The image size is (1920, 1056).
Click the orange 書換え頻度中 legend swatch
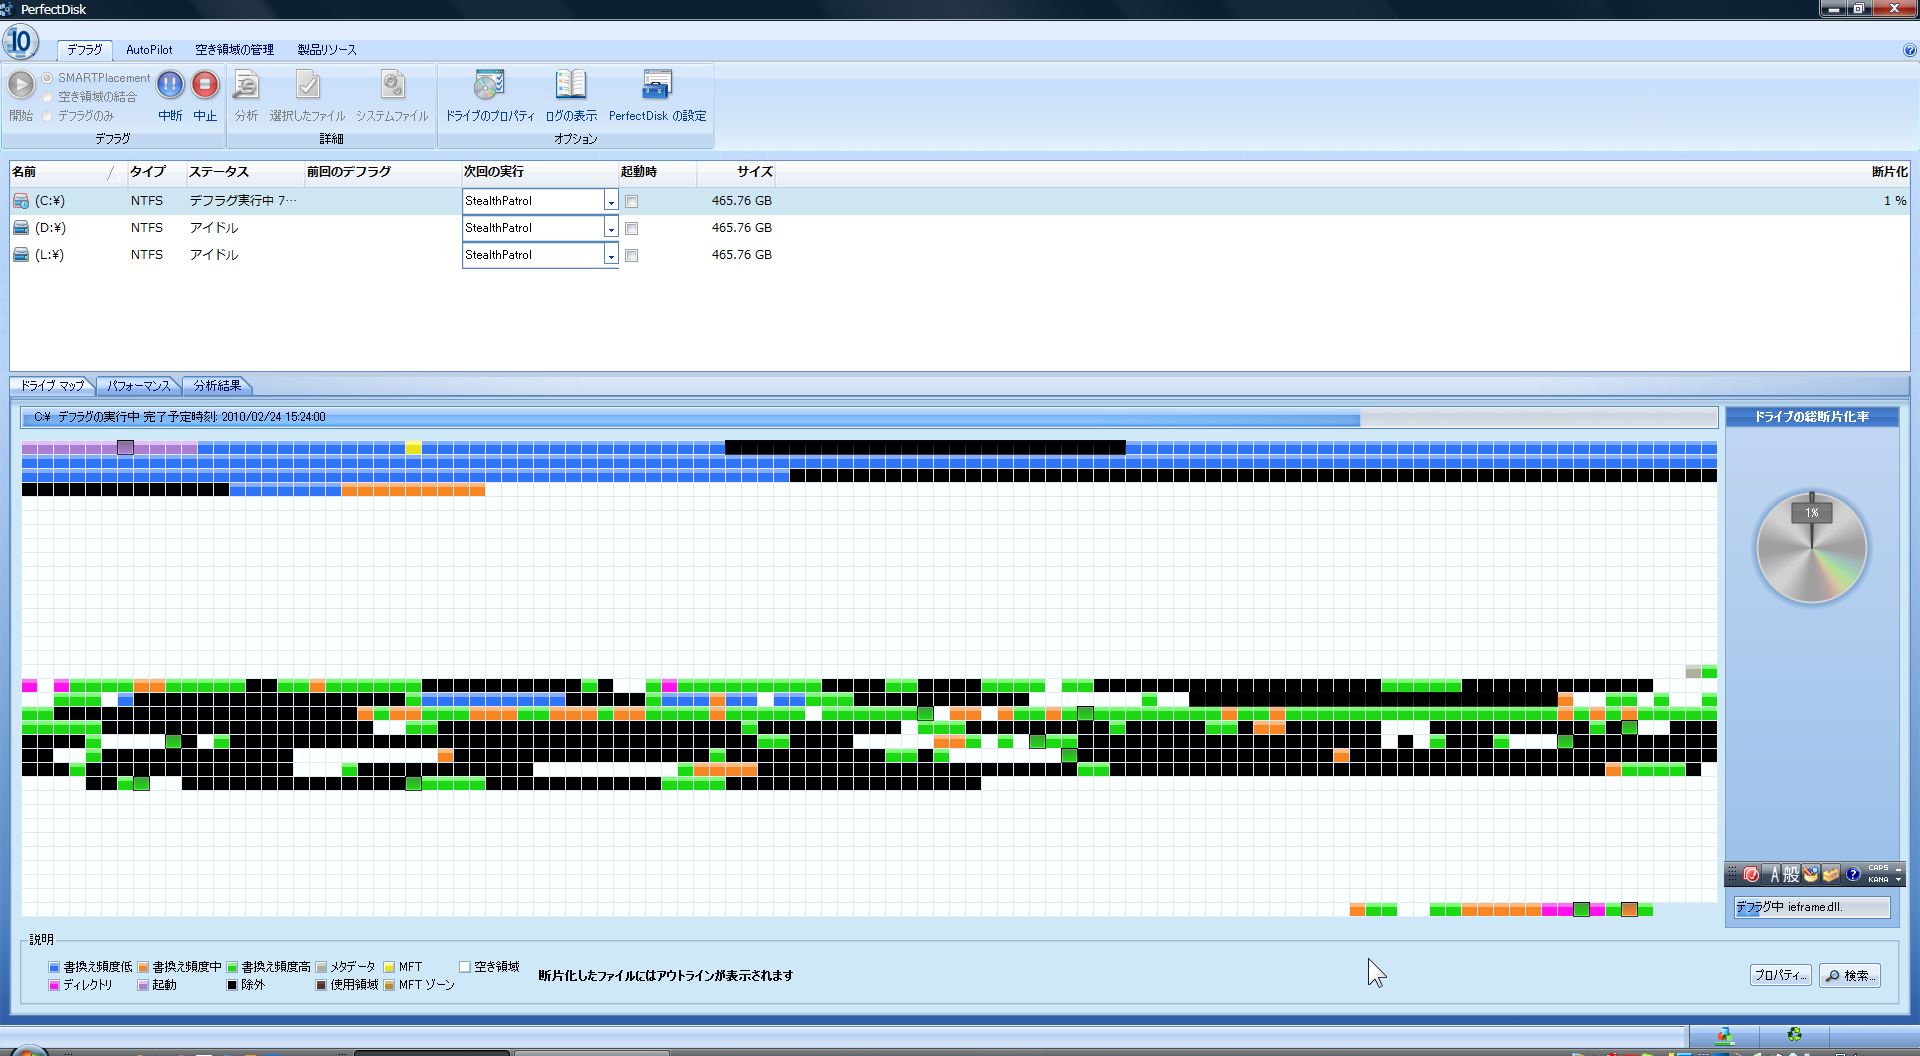pos(143,968)
